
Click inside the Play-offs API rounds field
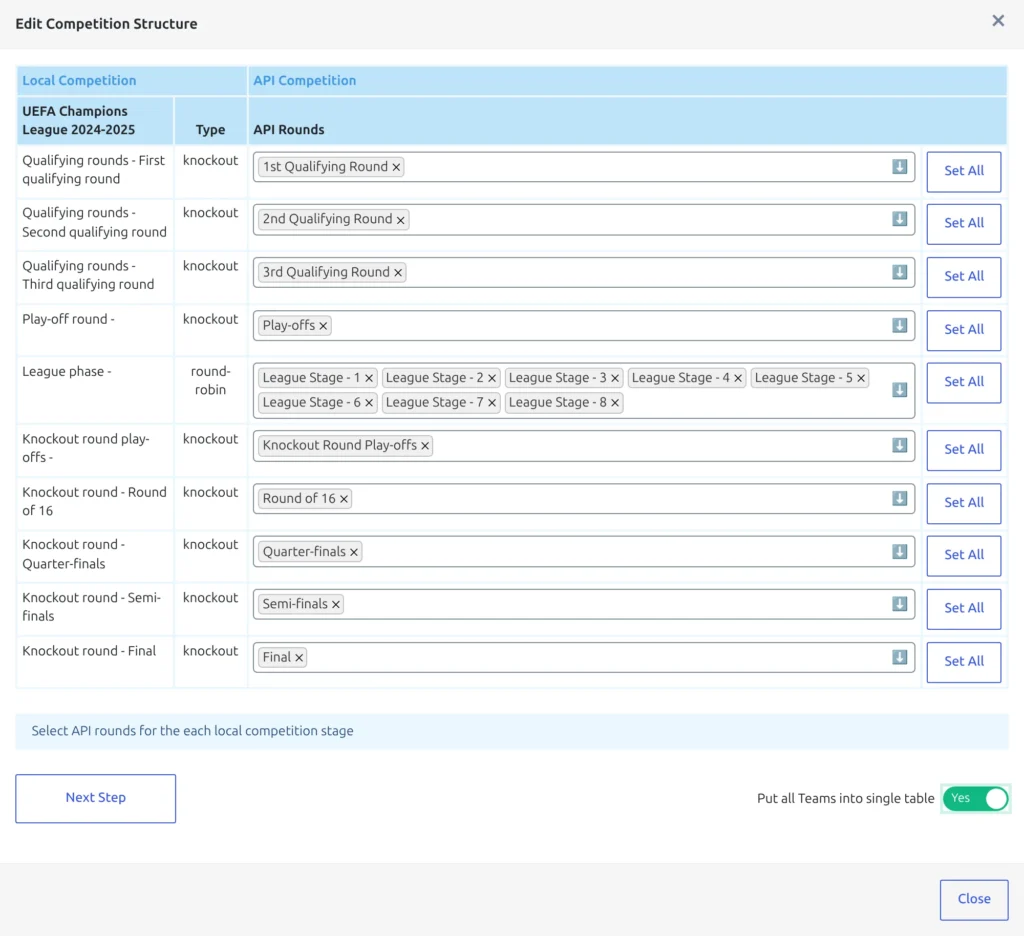click(x=584, y=325)
